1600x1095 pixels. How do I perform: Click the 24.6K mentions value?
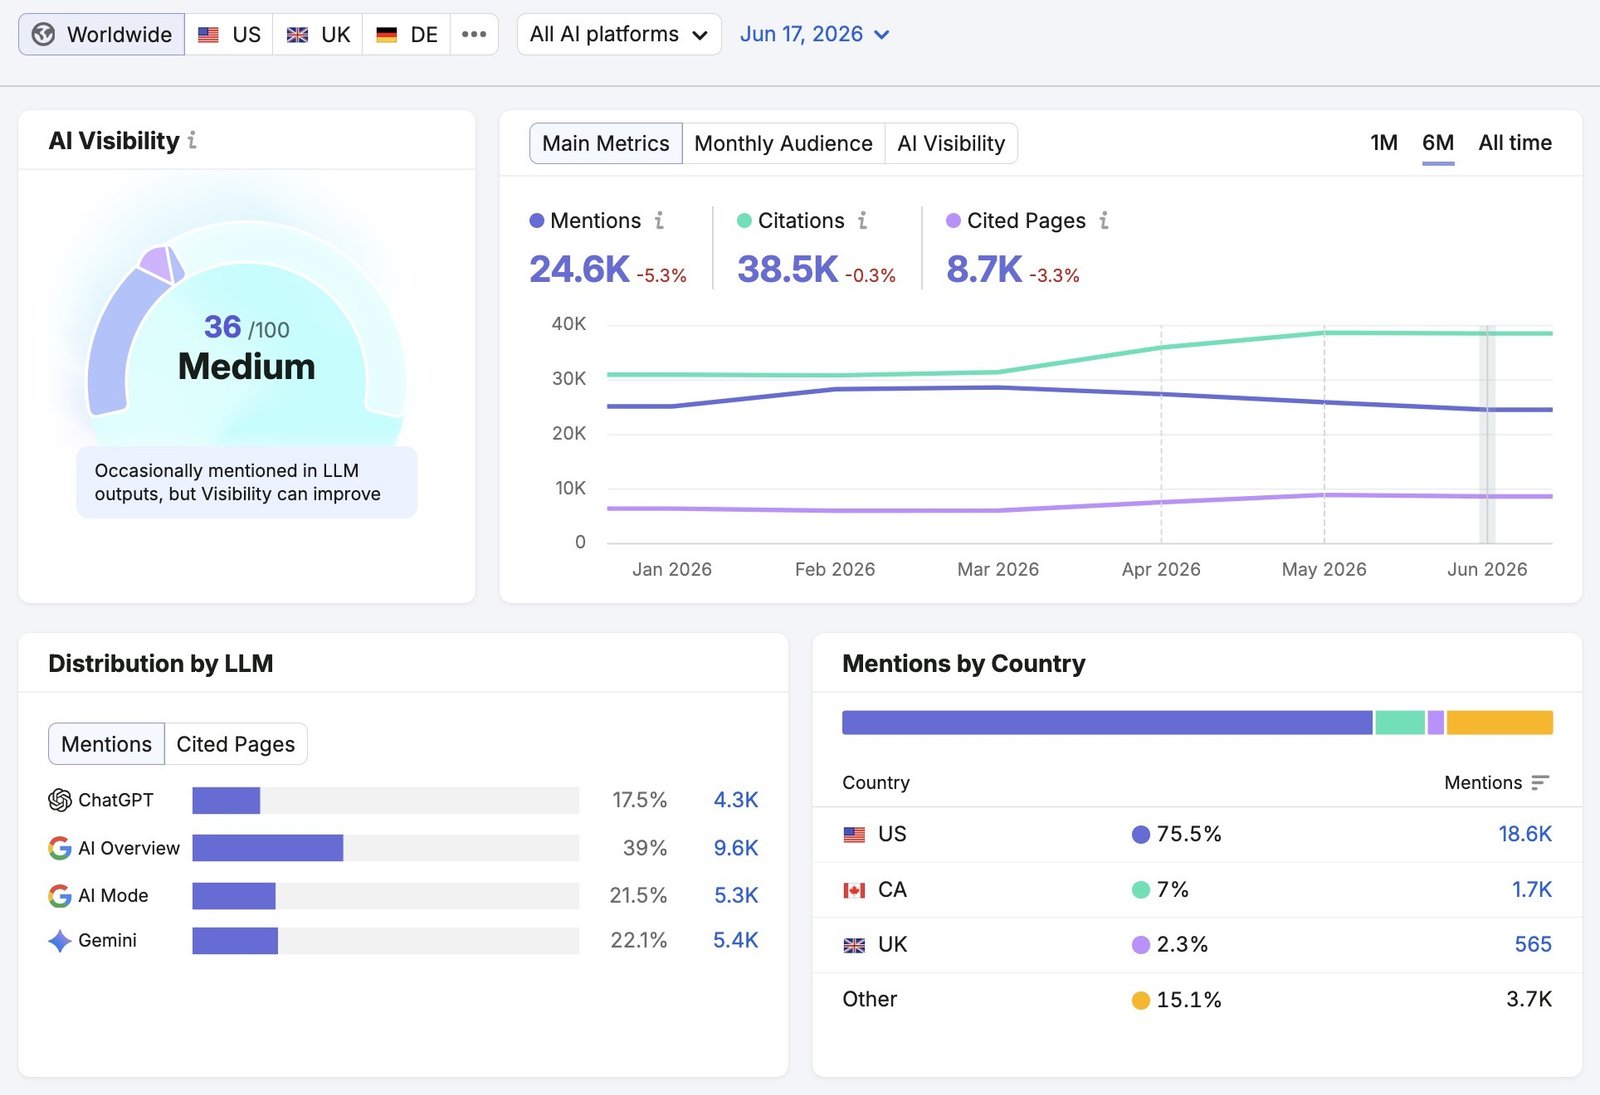click(579, 269)
